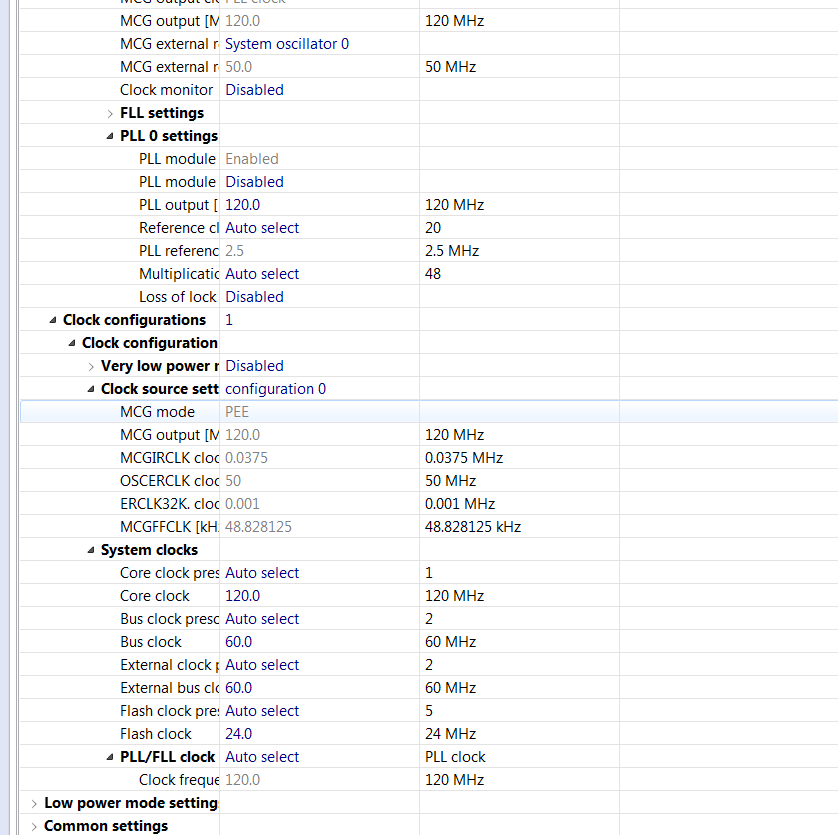Select the MCGFFCLK [kHz] row label

click(169, 527)
